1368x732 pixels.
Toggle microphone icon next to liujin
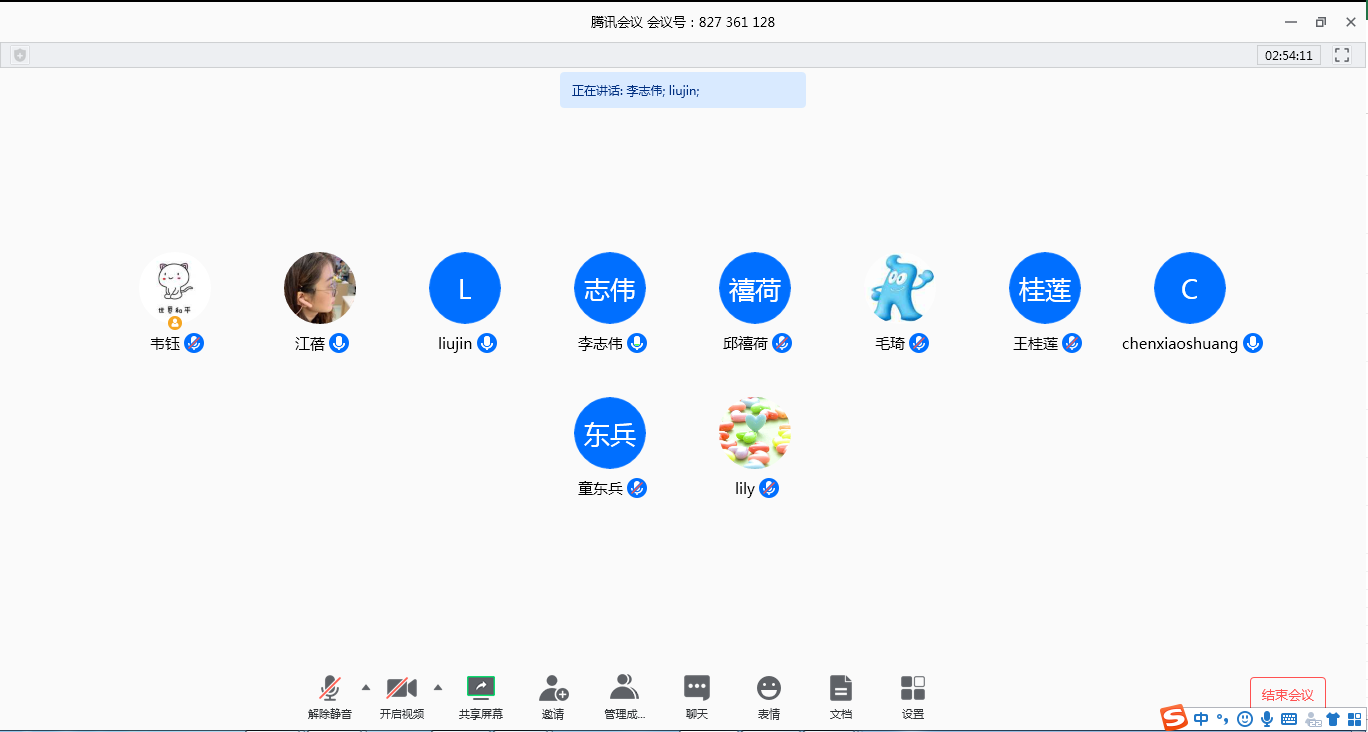click(x=487, y=344)
